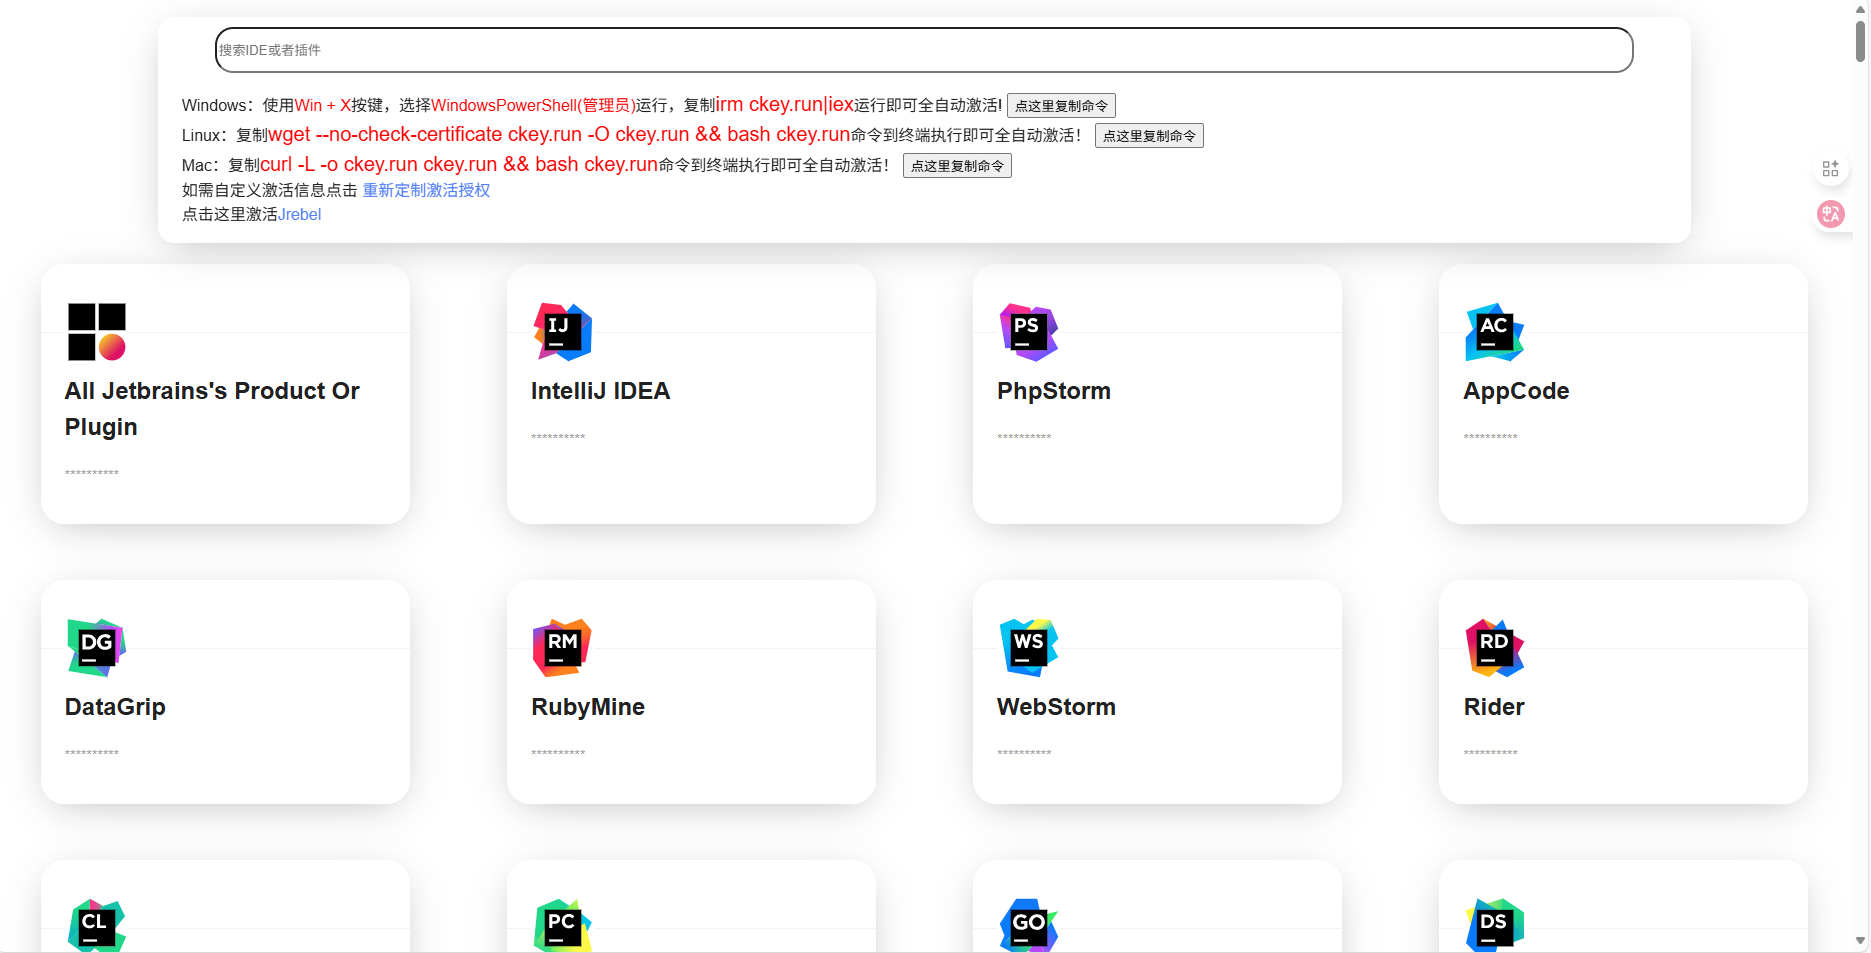Select the "WebStorm" card title
Viewport: 1871px width, 953px height.
1056,707
